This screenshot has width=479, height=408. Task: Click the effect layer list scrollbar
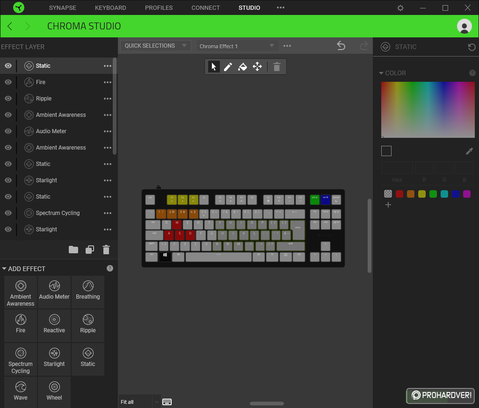click(x=115, y=106)
